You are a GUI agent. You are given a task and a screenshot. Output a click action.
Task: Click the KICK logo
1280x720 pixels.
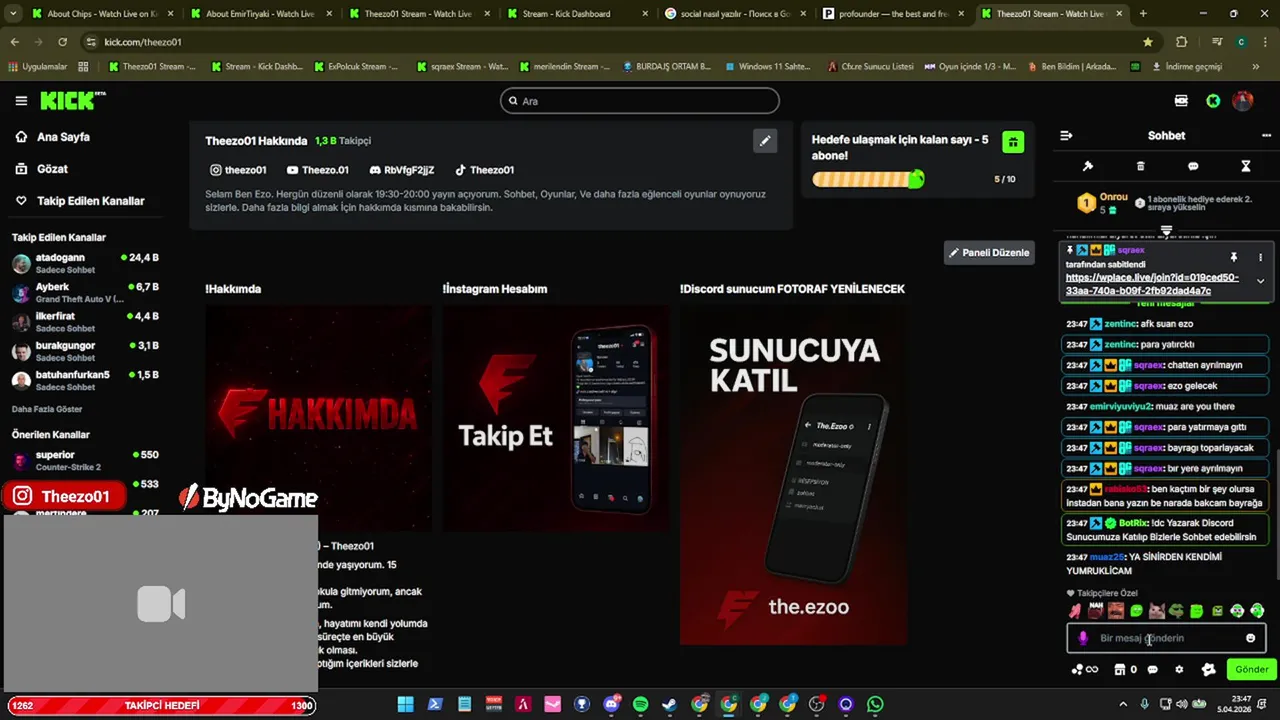pyautogui.click(x=72, y=100)
